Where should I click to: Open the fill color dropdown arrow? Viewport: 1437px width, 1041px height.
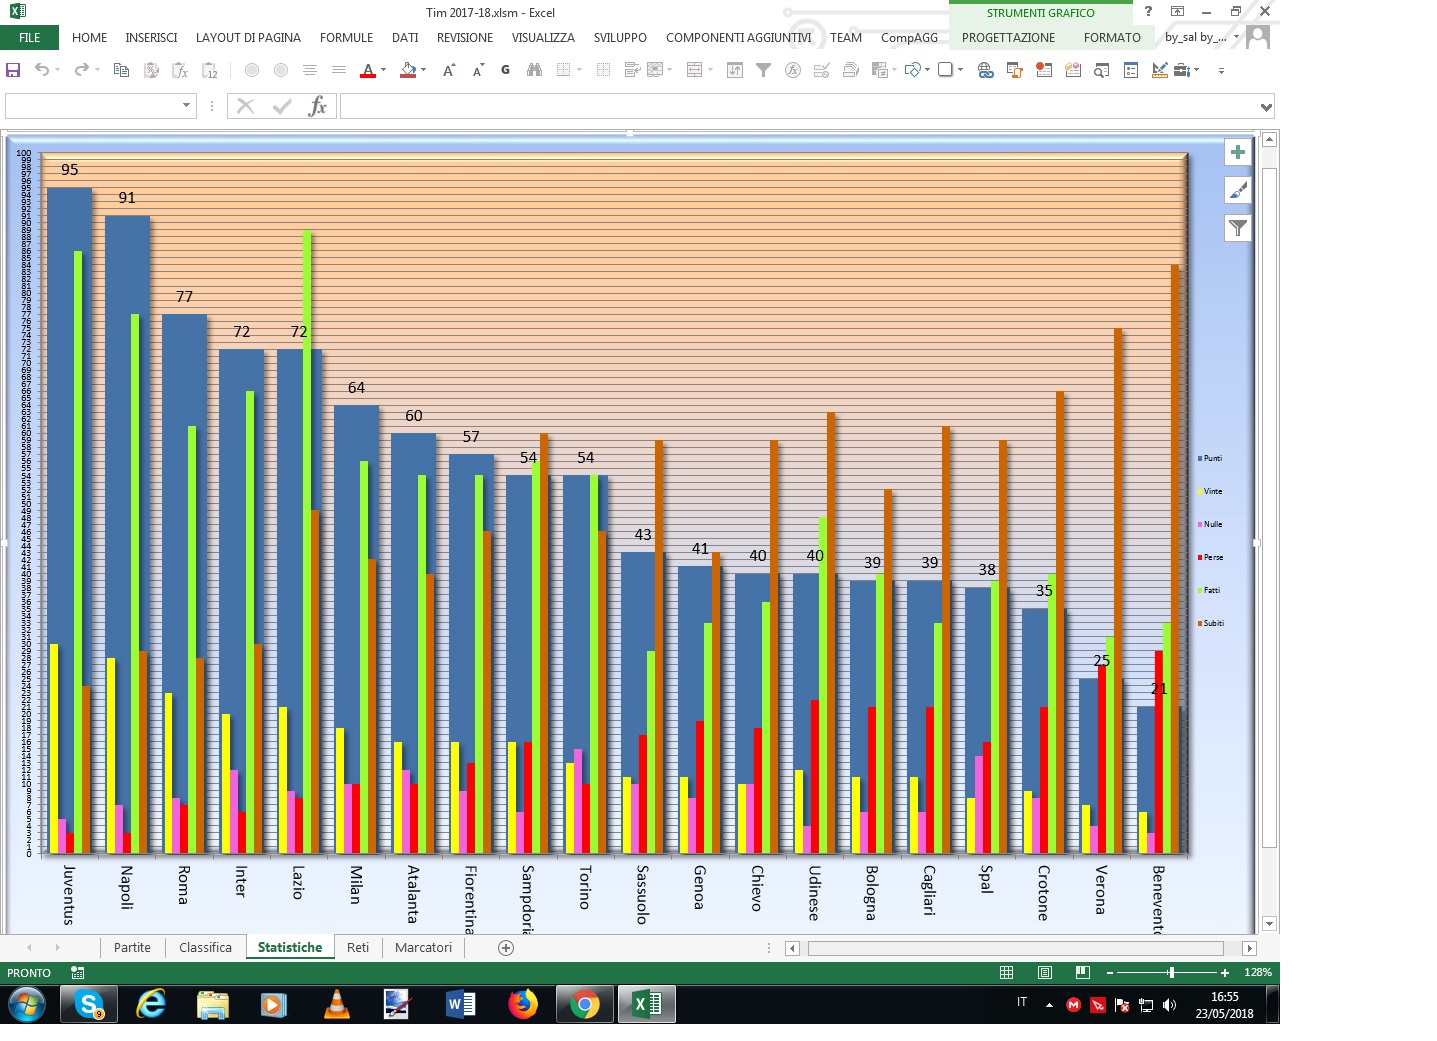coord(423,70)
